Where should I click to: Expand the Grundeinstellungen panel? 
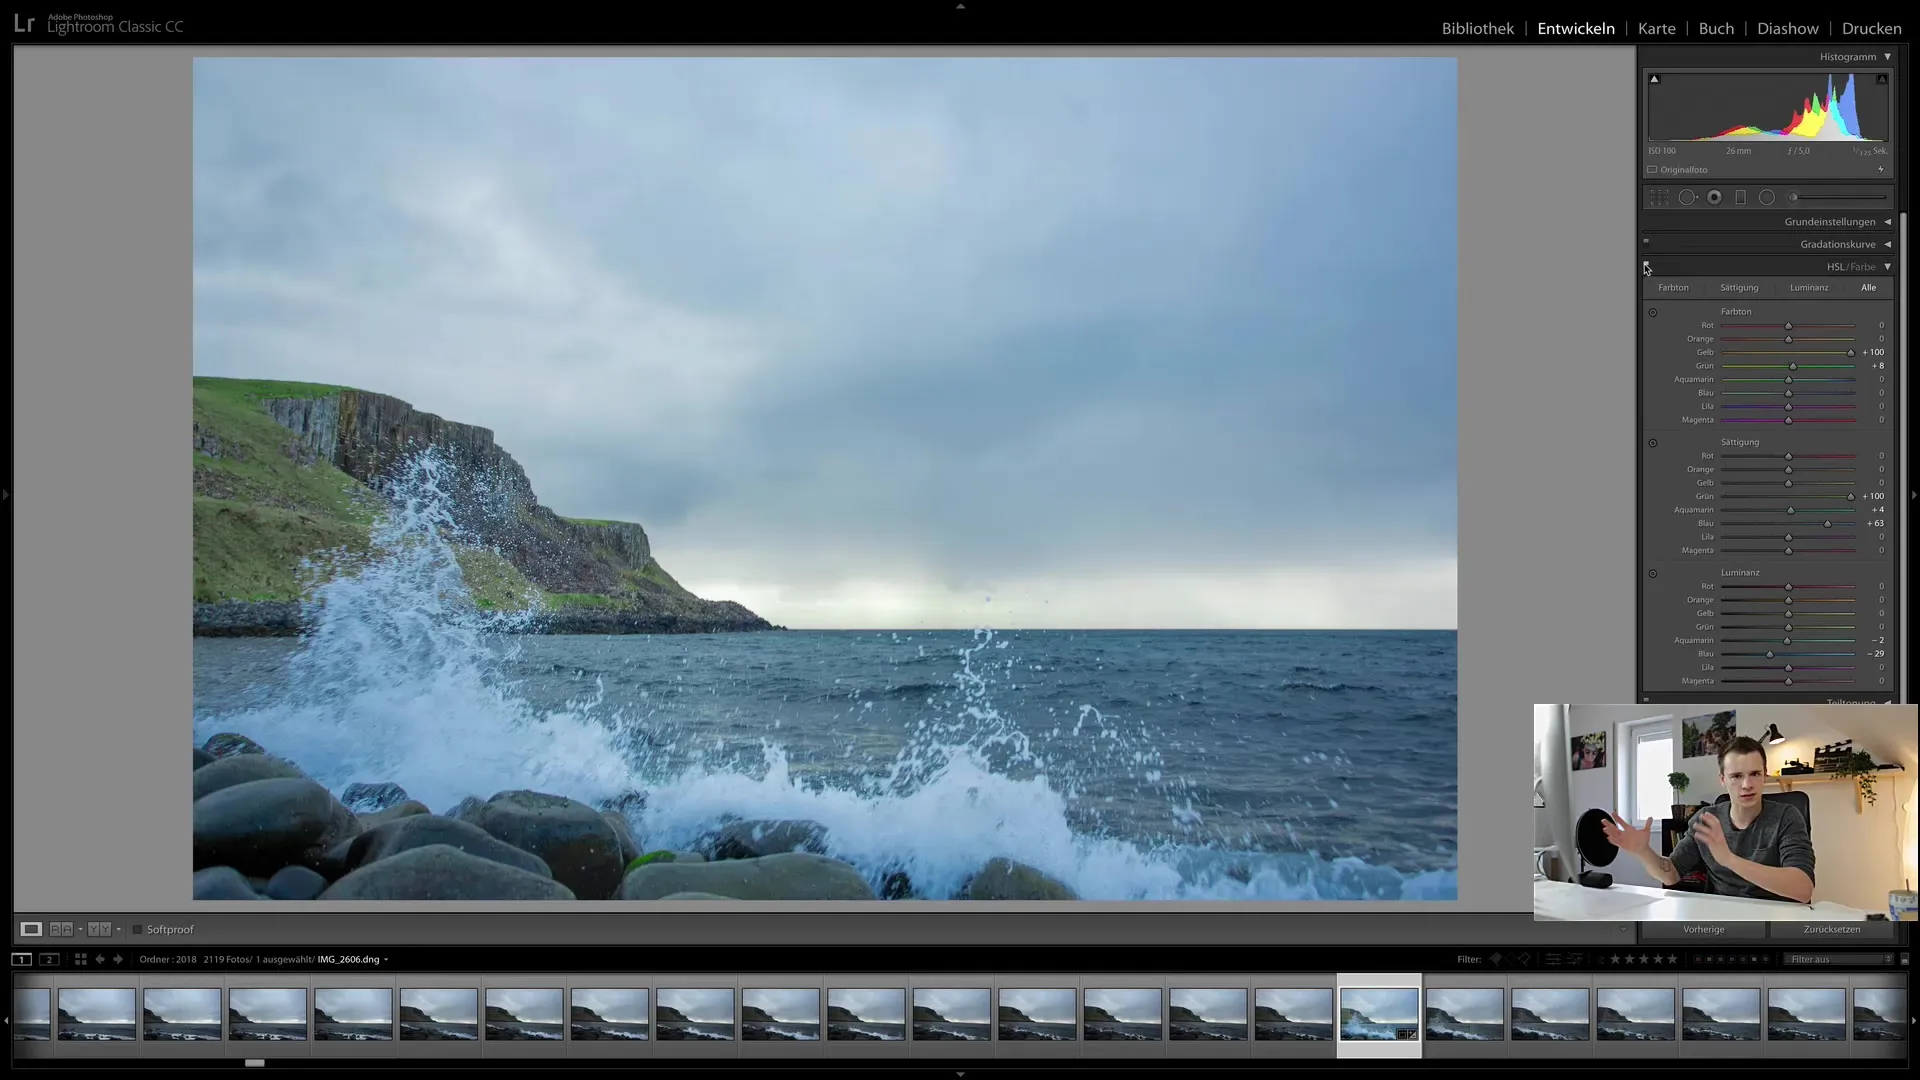[x=1888, y=222]
